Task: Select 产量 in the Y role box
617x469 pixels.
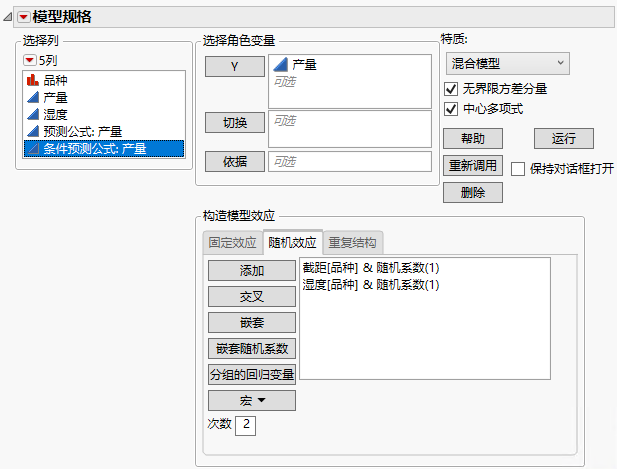Action: [305, 65]
